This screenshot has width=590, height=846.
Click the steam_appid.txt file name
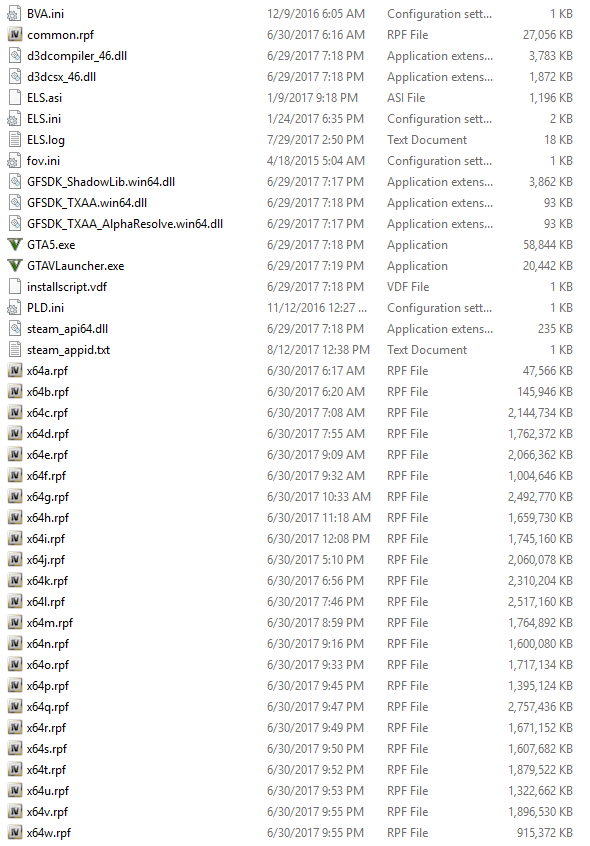point(68,350)
